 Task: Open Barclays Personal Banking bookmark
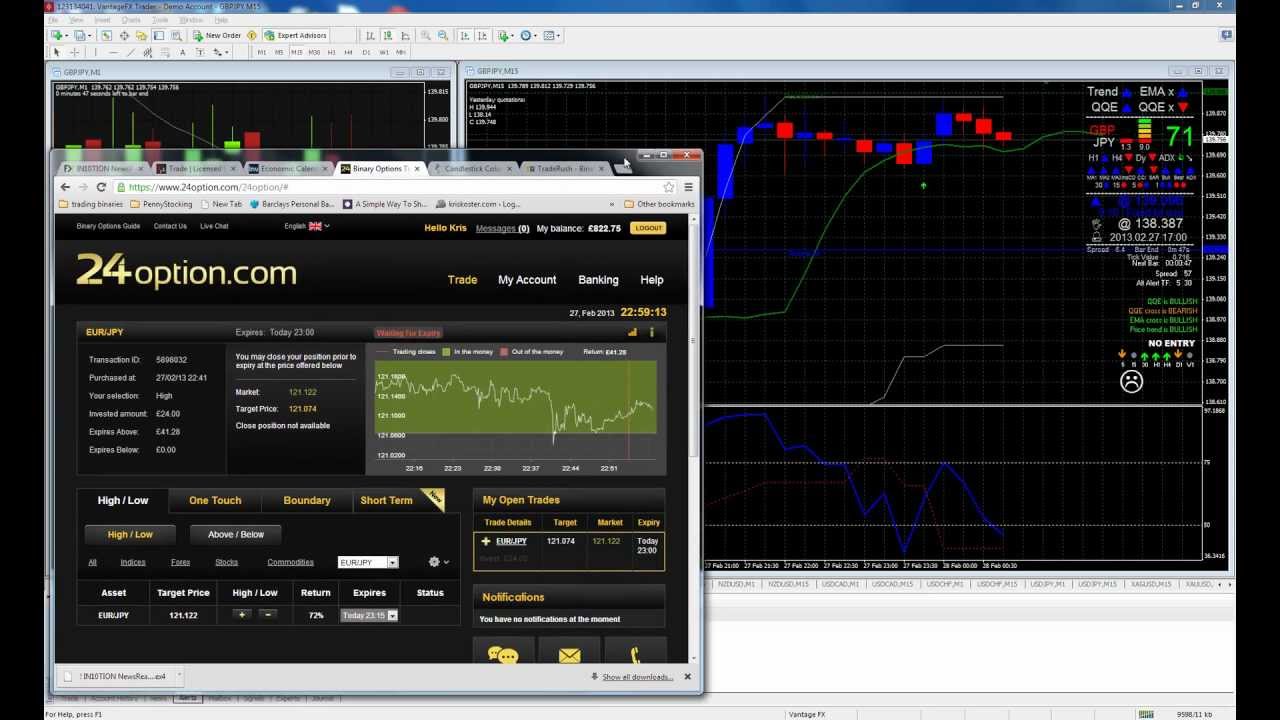coord(291,204)
